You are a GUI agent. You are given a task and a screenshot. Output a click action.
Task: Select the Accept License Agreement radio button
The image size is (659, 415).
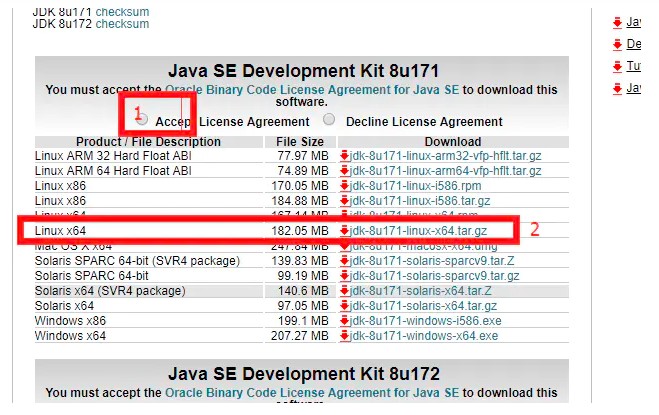click(142, 119)
